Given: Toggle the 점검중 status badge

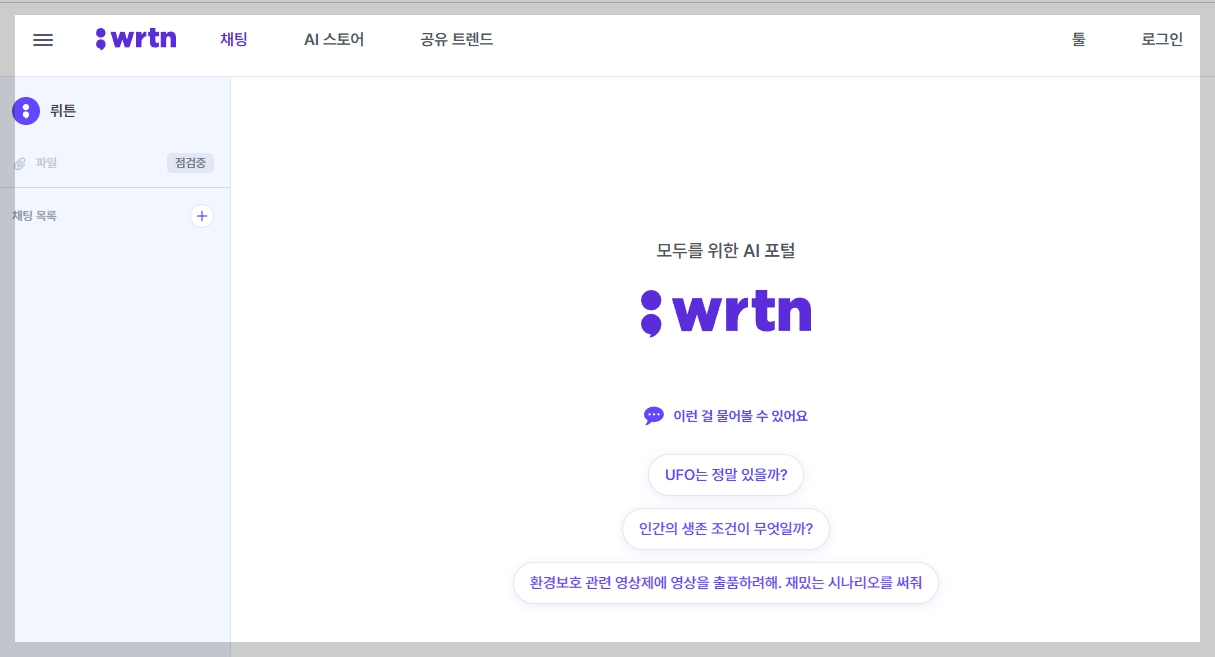Looking at the screenshot, I should pyautogui.click(x=190, y=163).
